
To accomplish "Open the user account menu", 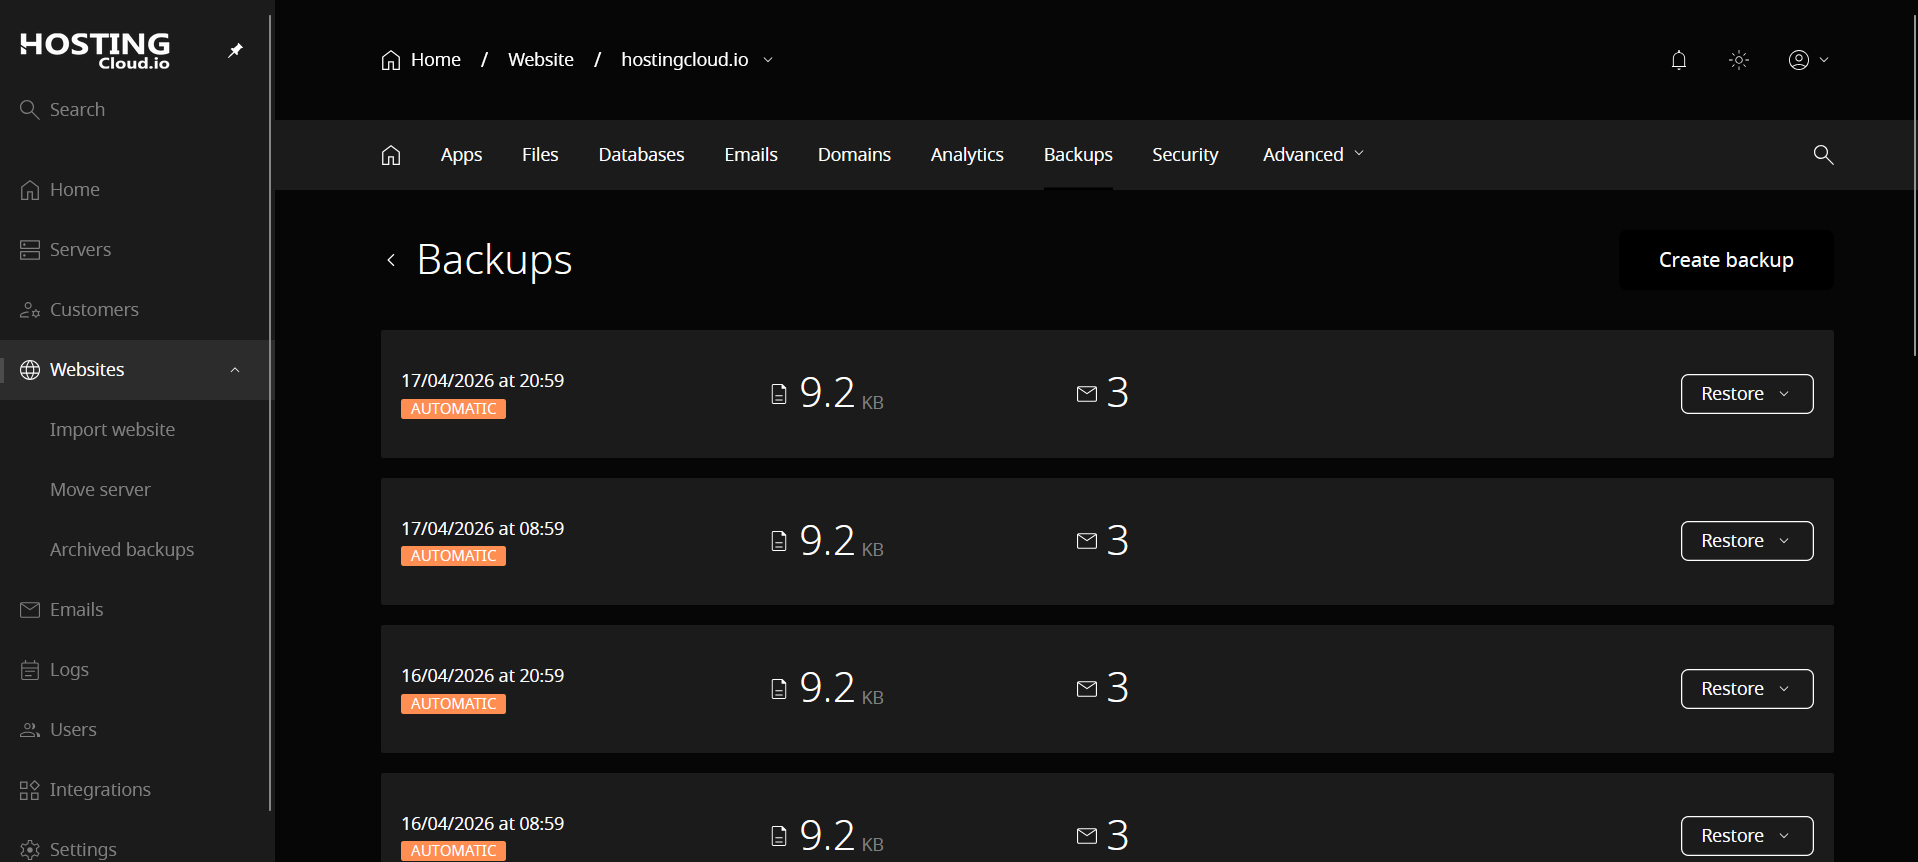I will [x=1807, y=60].
